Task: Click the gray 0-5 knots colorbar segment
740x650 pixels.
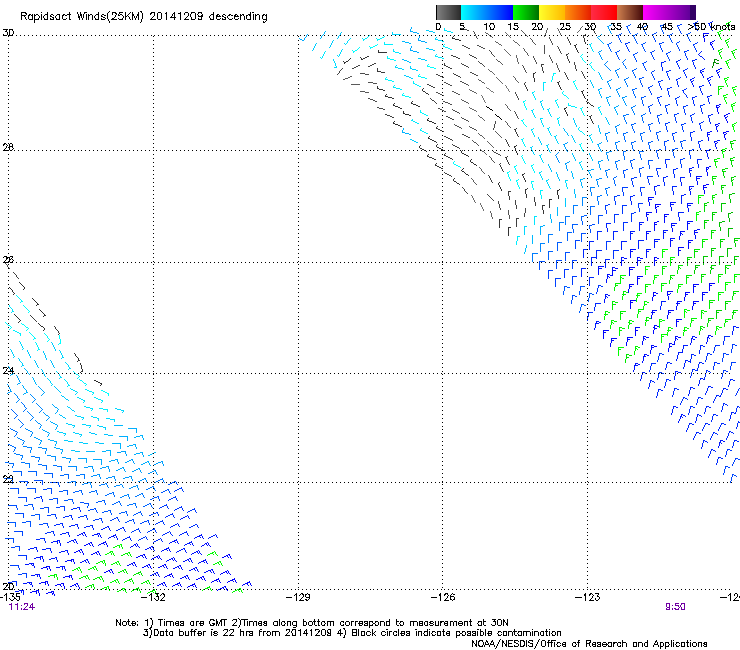Action: click(x=448, y=12)
